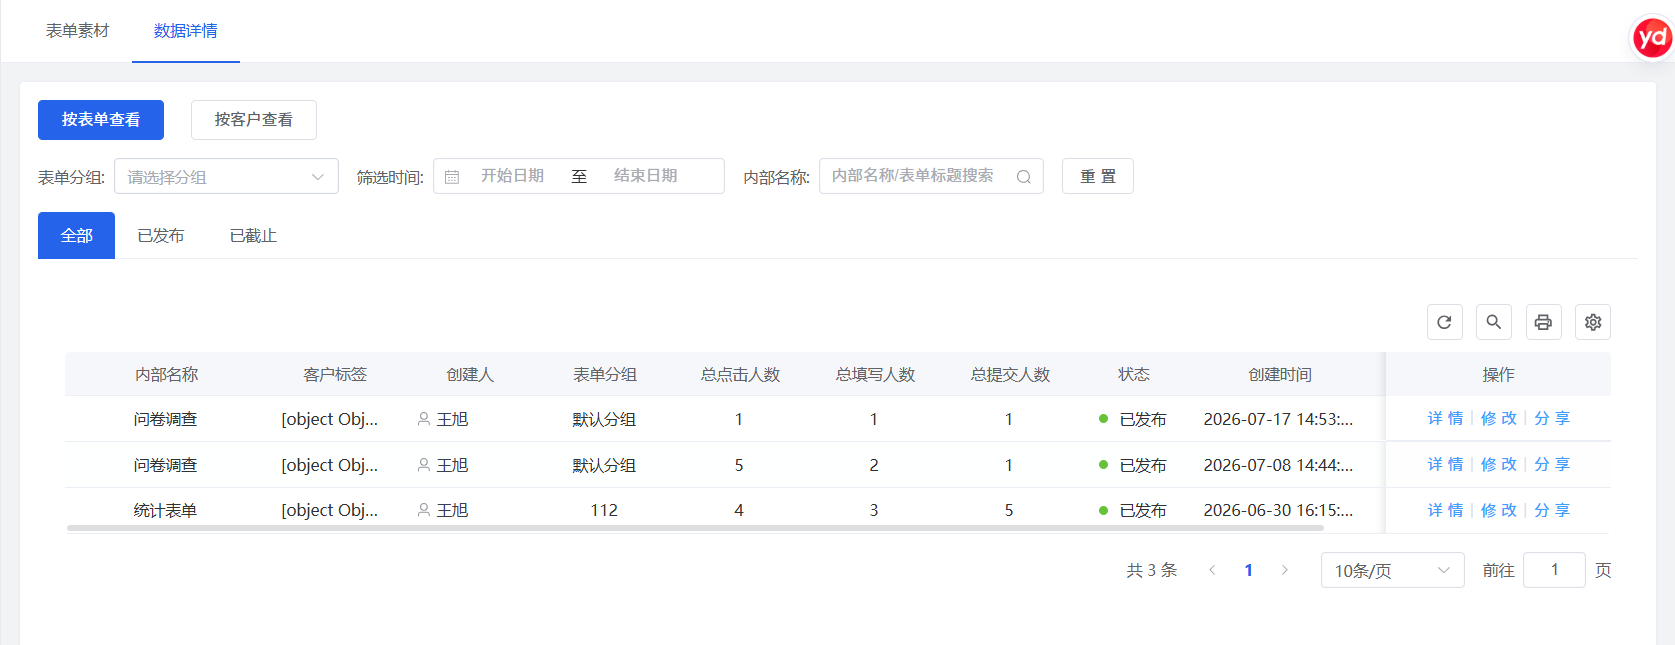Screen dimensions: 1675x645
Task: Switch to the 表单素材 tab
Action: [x=77, y=31]
